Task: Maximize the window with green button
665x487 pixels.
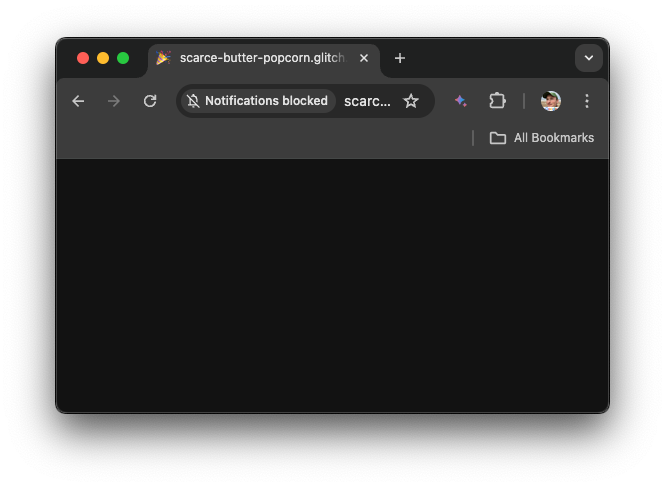Action: (x=123, y=58)
